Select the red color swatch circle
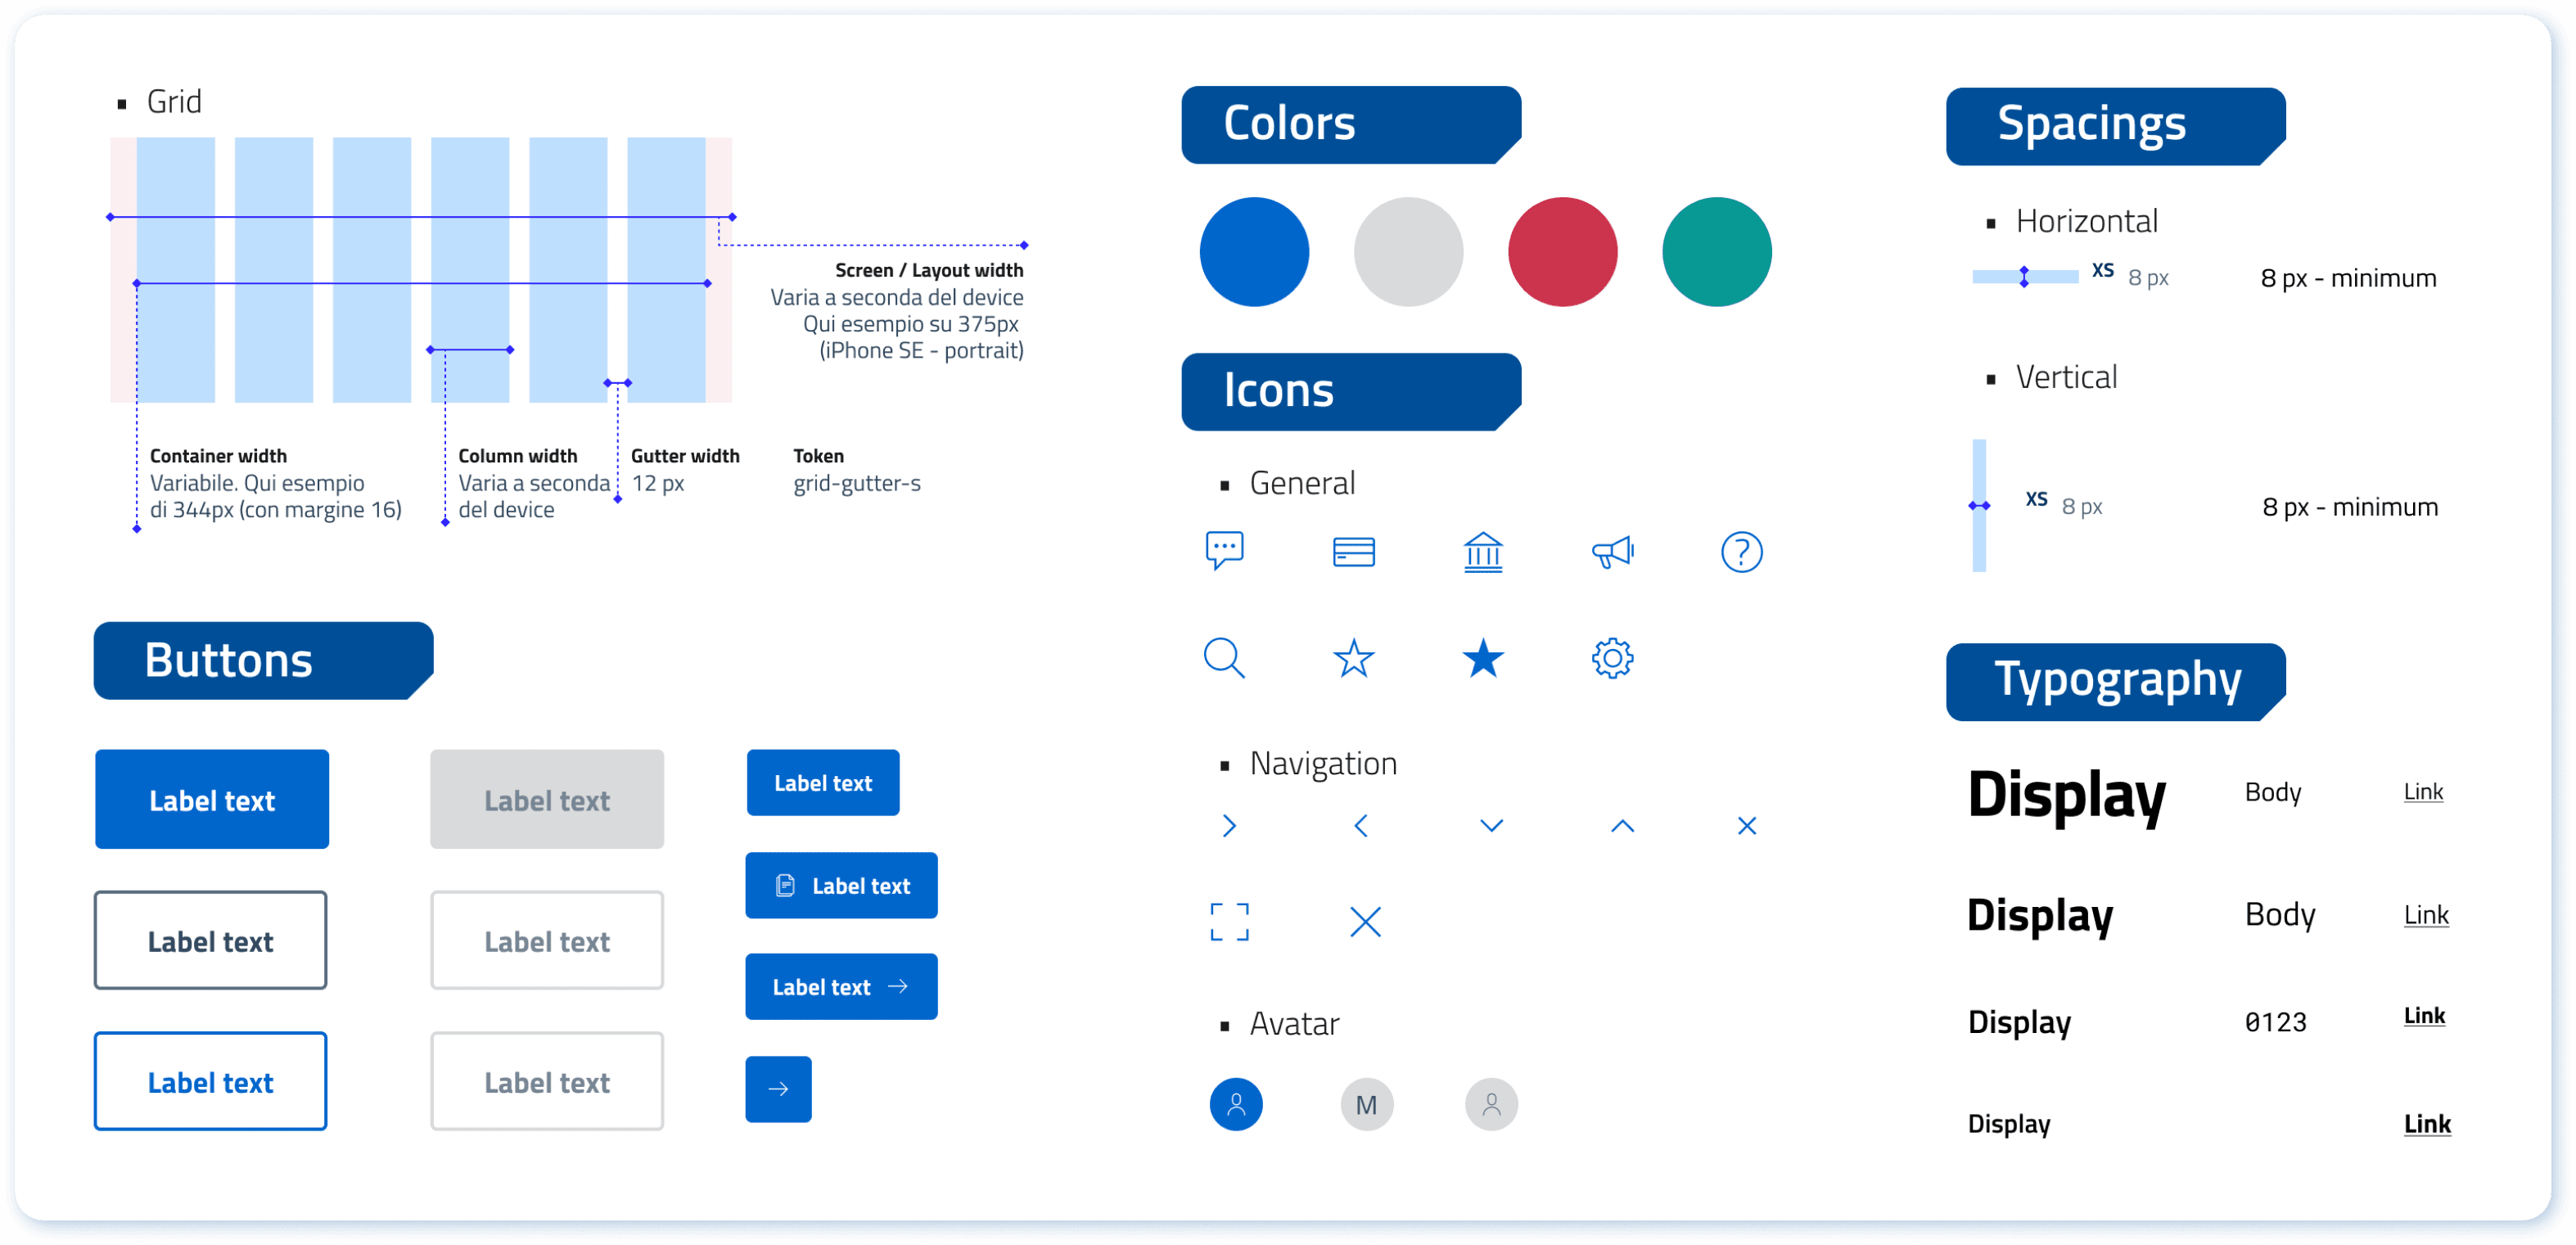This screenshot has width=2576, height=1245. (1562, 252)
